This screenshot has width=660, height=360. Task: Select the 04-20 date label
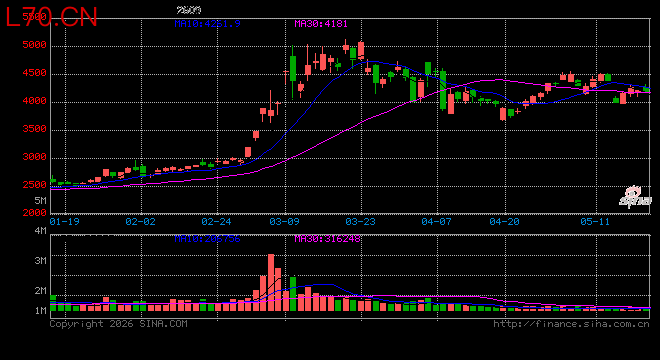[504, 221]
